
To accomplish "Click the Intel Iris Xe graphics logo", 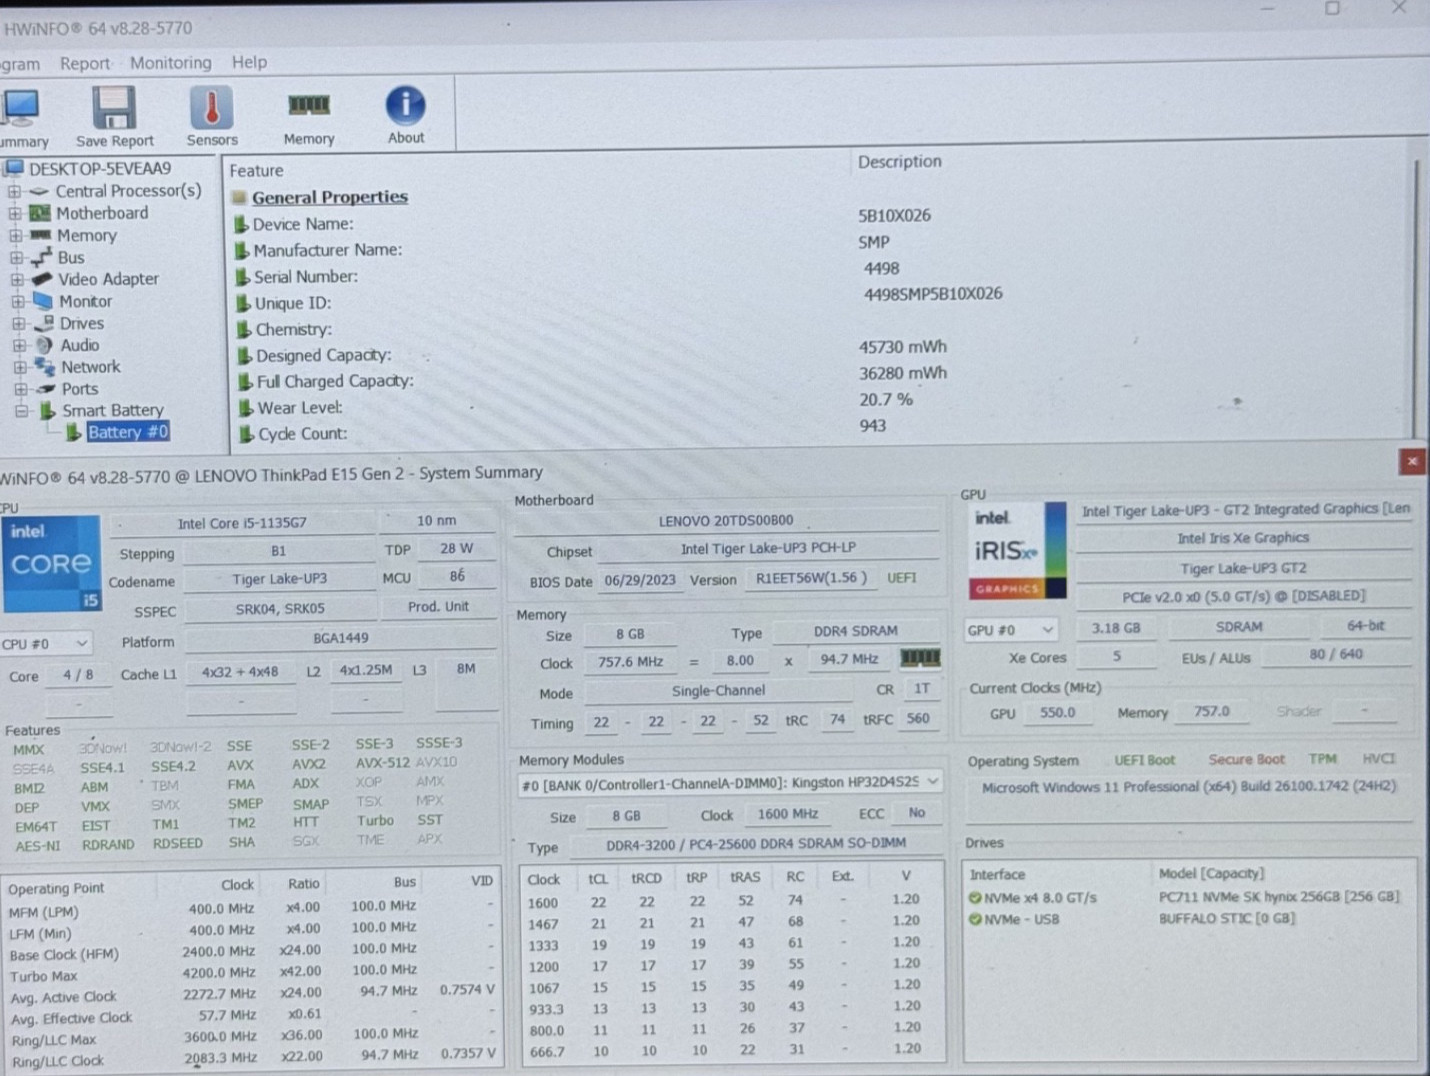I will pos(1017,550).
